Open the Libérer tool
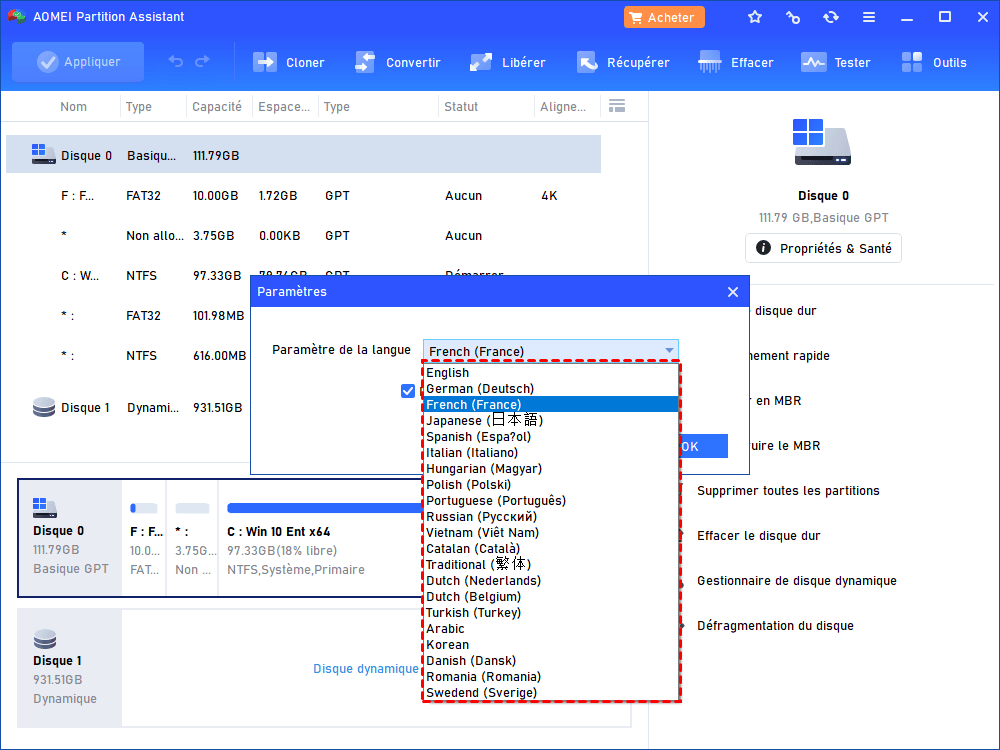This screenshot has height=750, width=1000. point(508,62)
